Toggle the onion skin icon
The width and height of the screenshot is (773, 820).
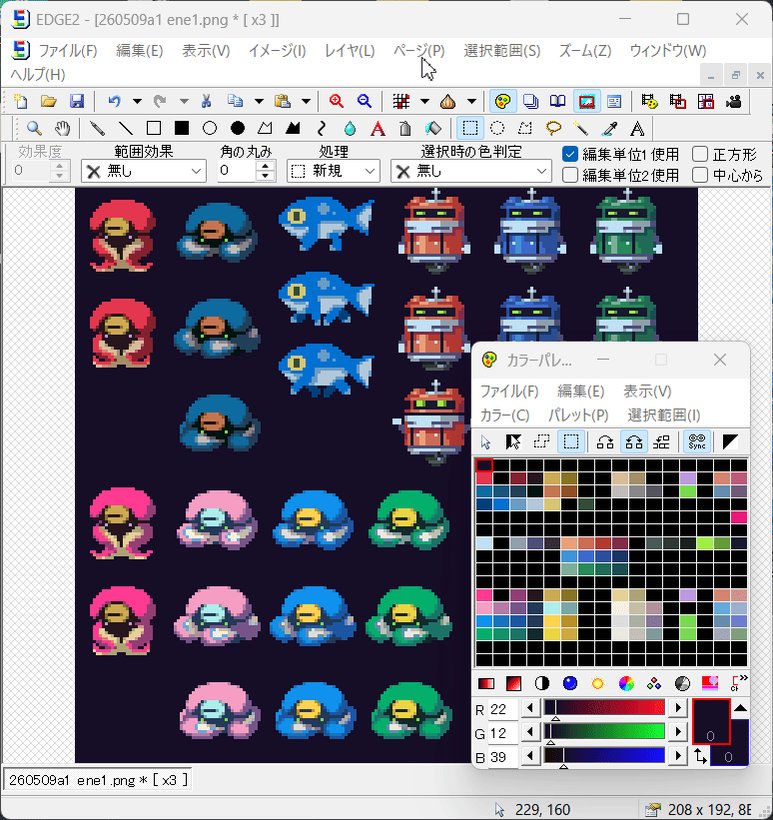point(448,101)
